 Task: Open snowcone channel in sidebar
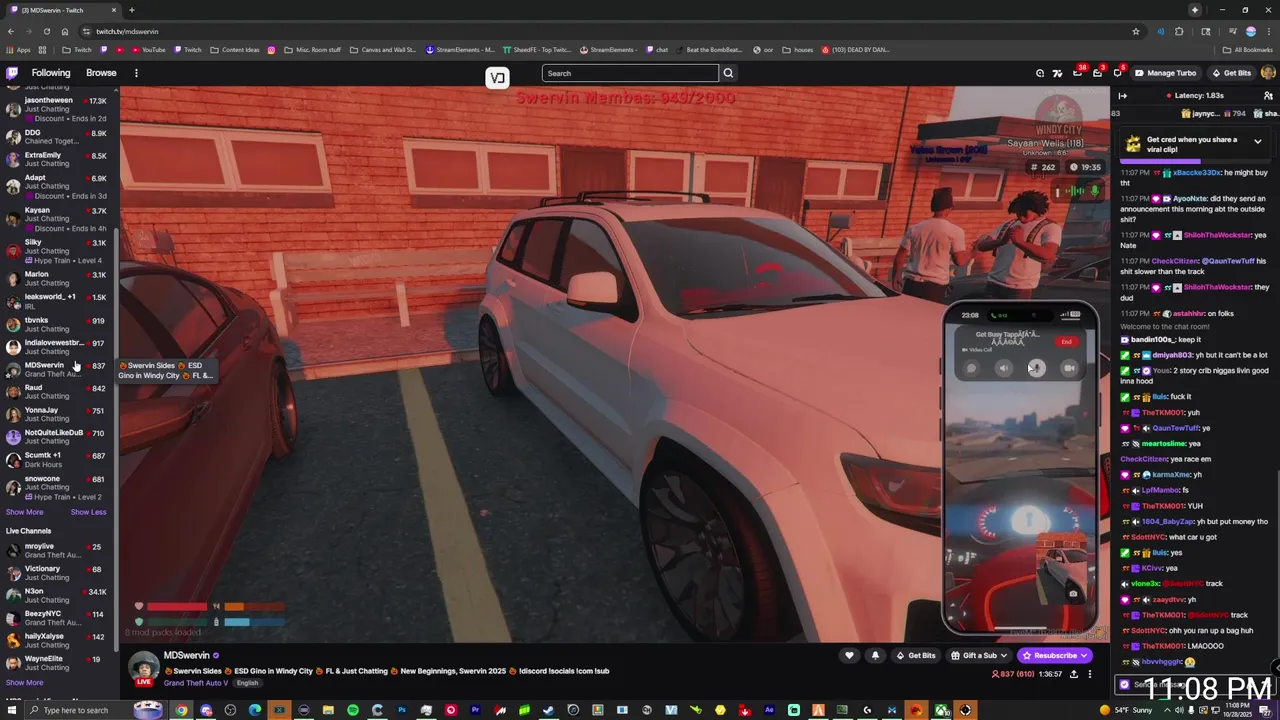[58, 488]
